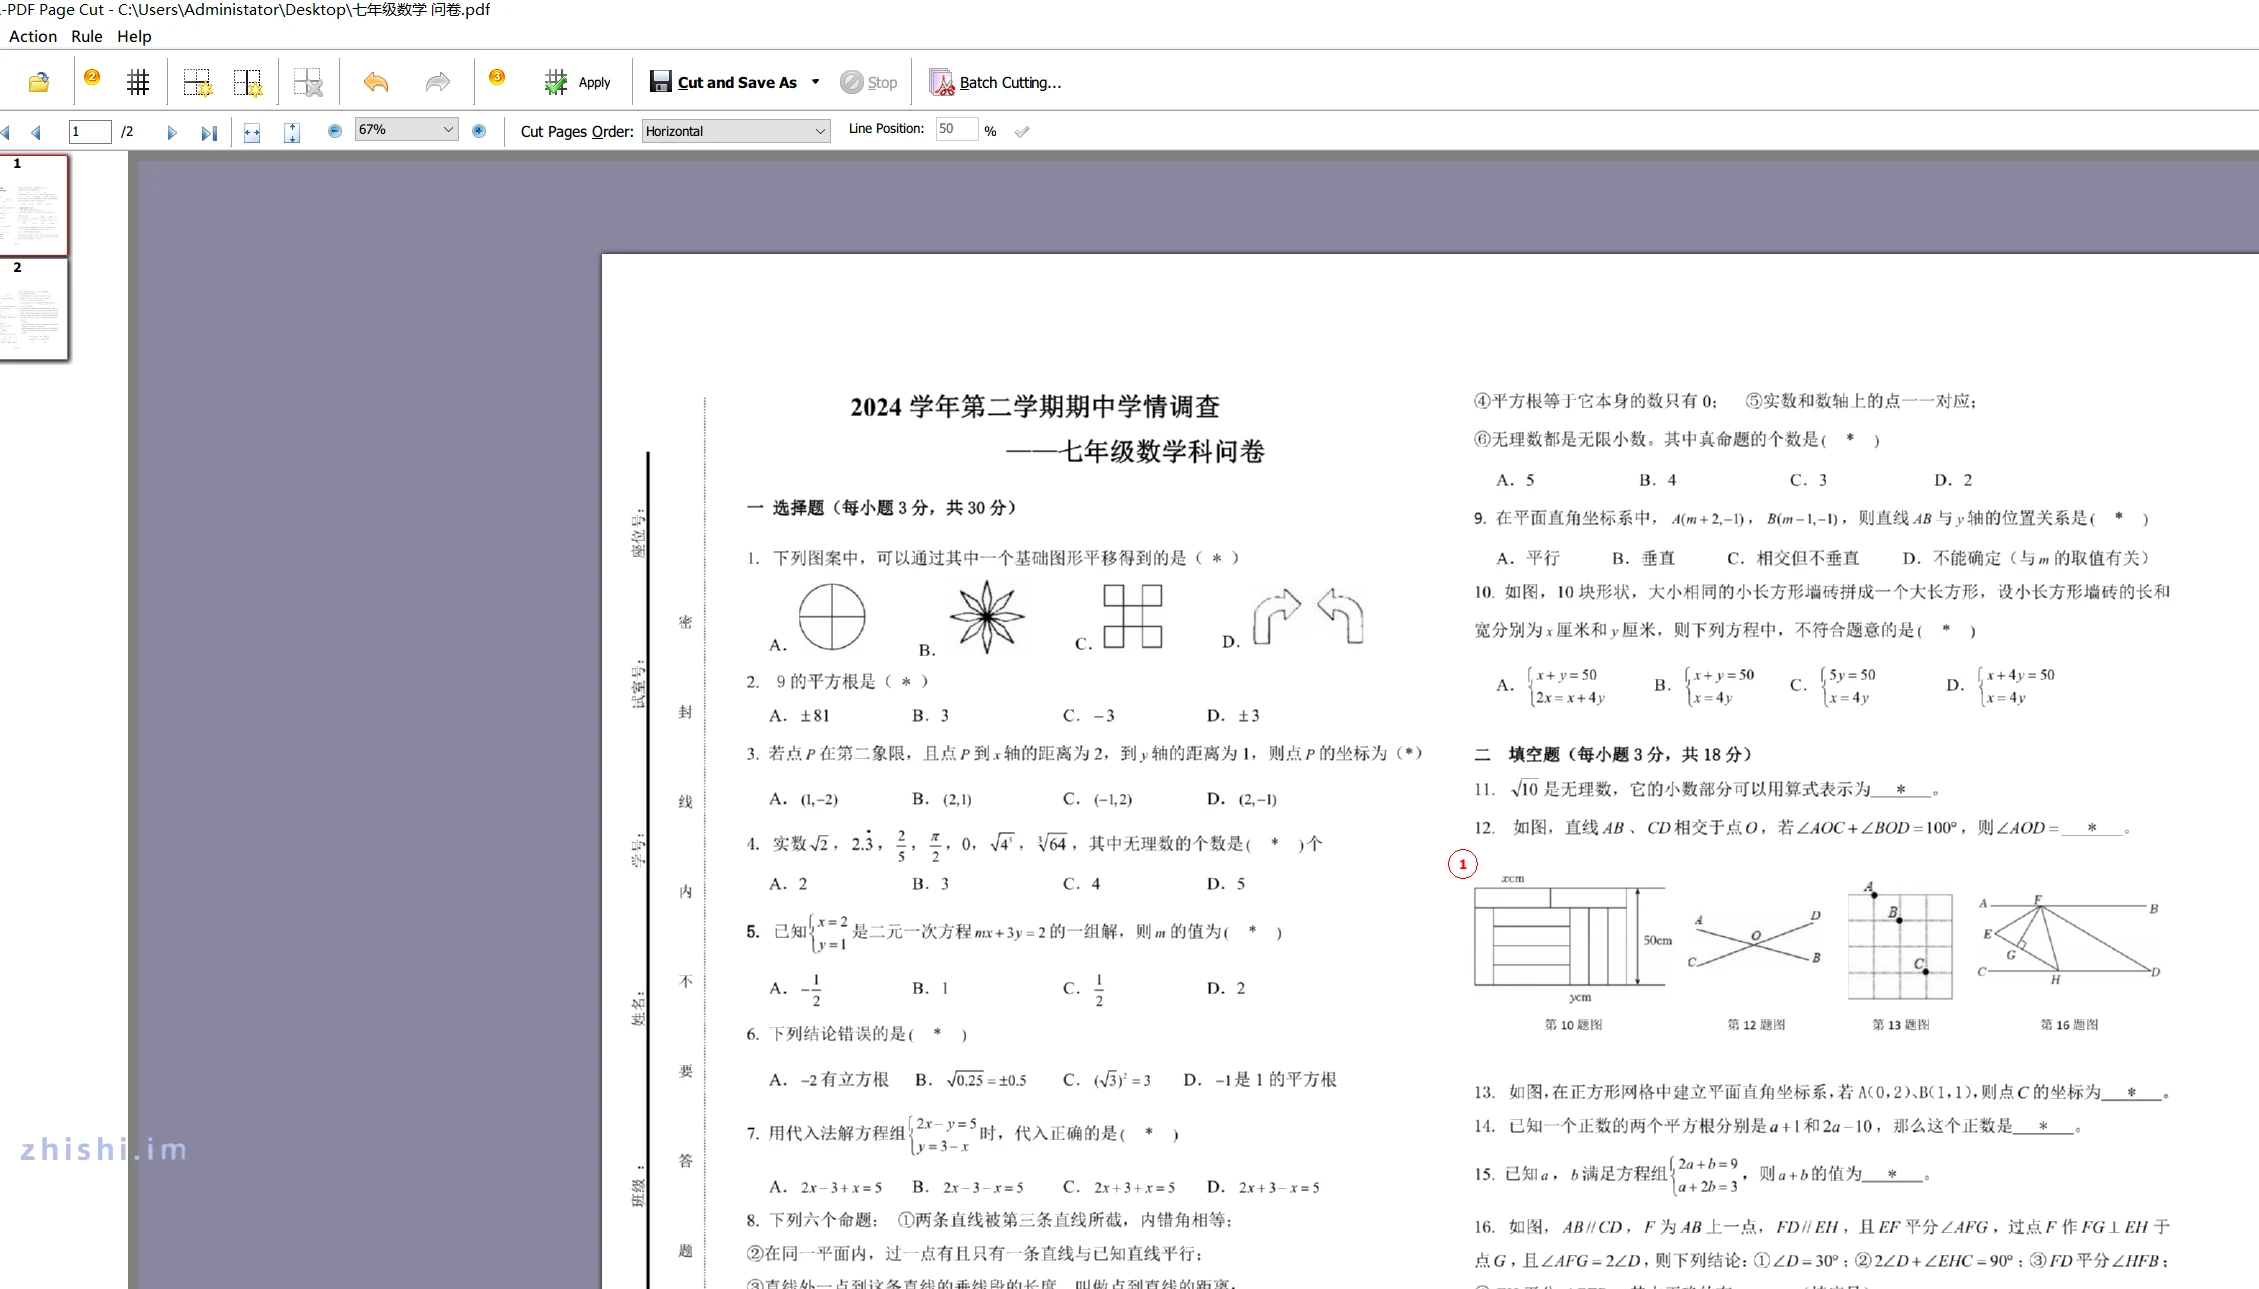
Task: Click the zoom in plus icon
Action: tap(479, 130)
